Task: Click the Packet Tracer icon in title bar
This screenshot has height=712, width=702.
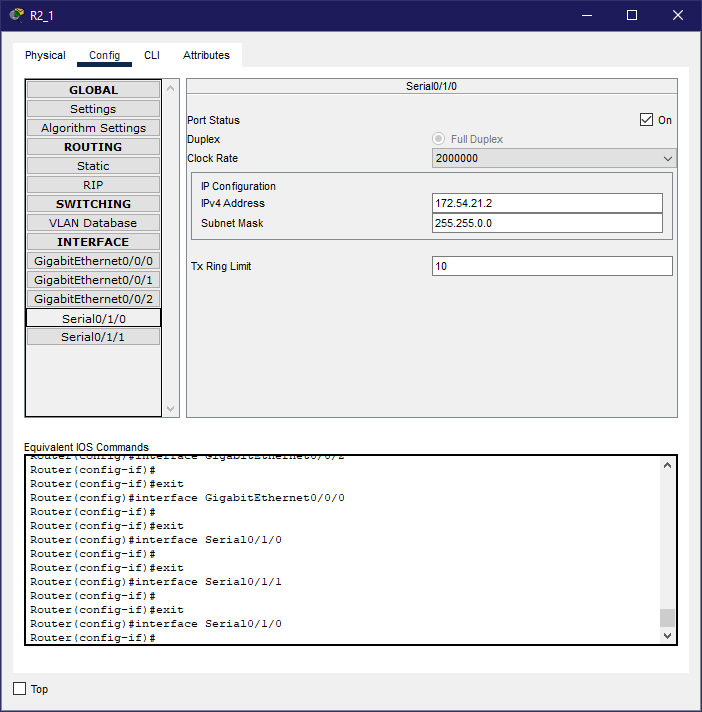Action: (16, 15)
